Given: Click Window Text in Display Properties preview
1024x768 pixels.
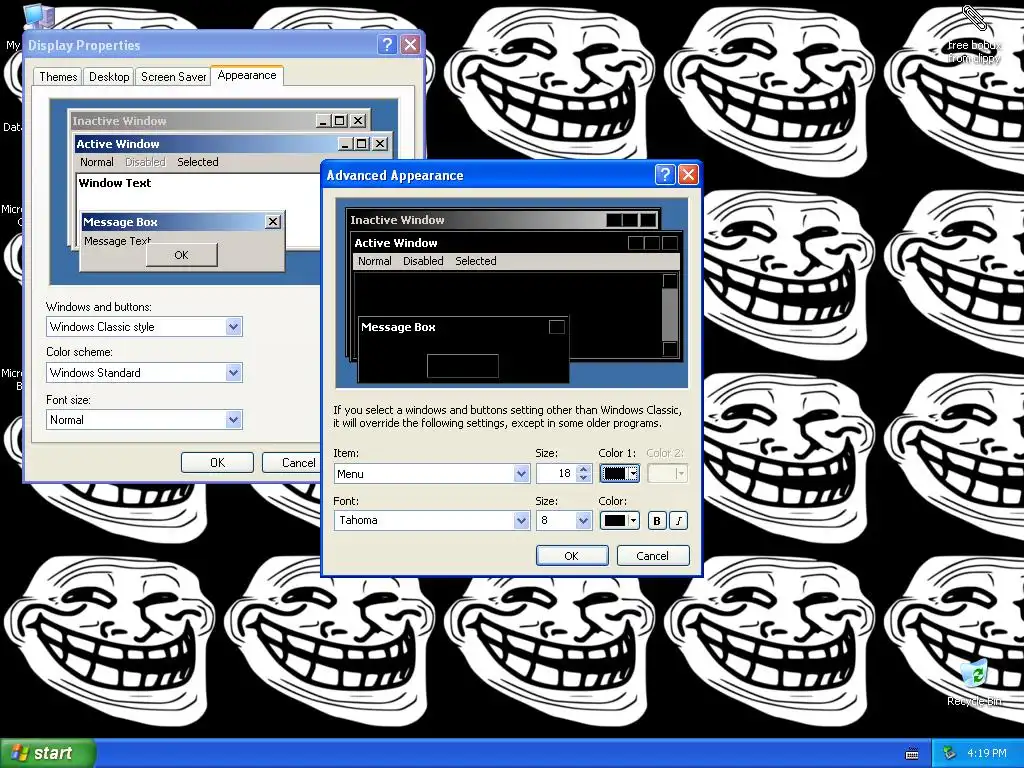Looking at the screenshot, I should tap(115, 183).
